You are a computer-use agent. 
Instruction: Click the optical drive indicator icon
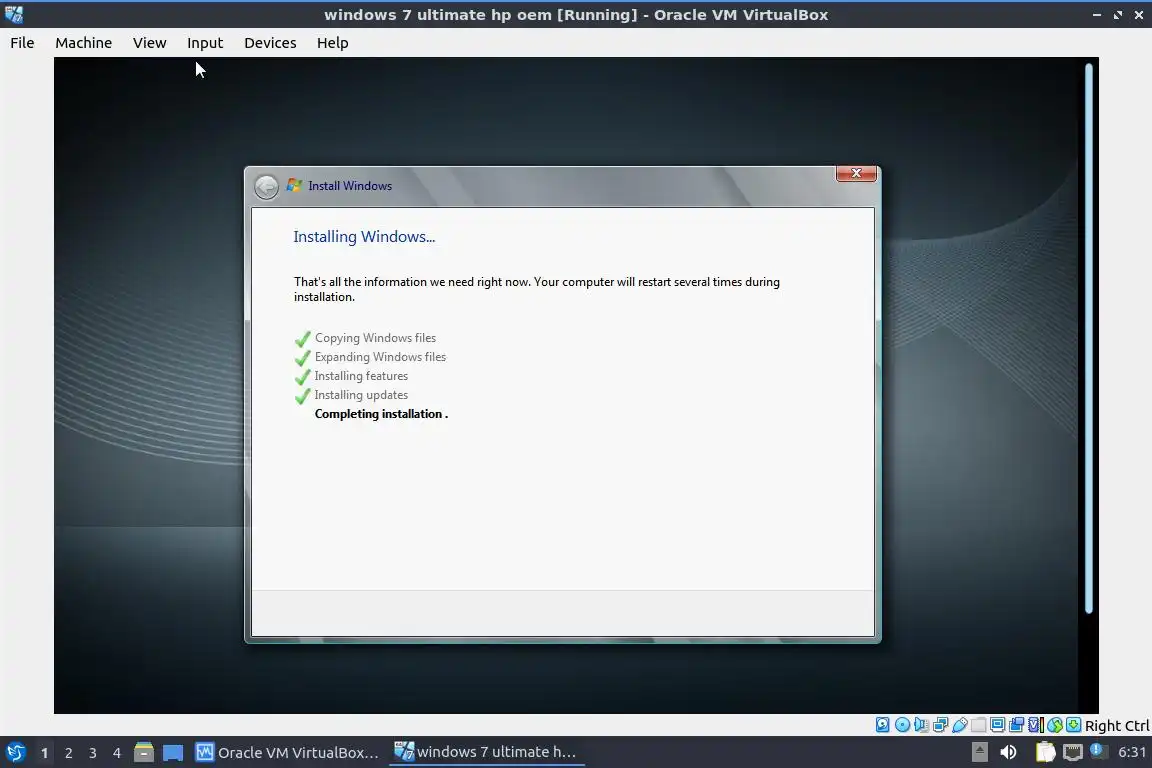coord(902,725)
